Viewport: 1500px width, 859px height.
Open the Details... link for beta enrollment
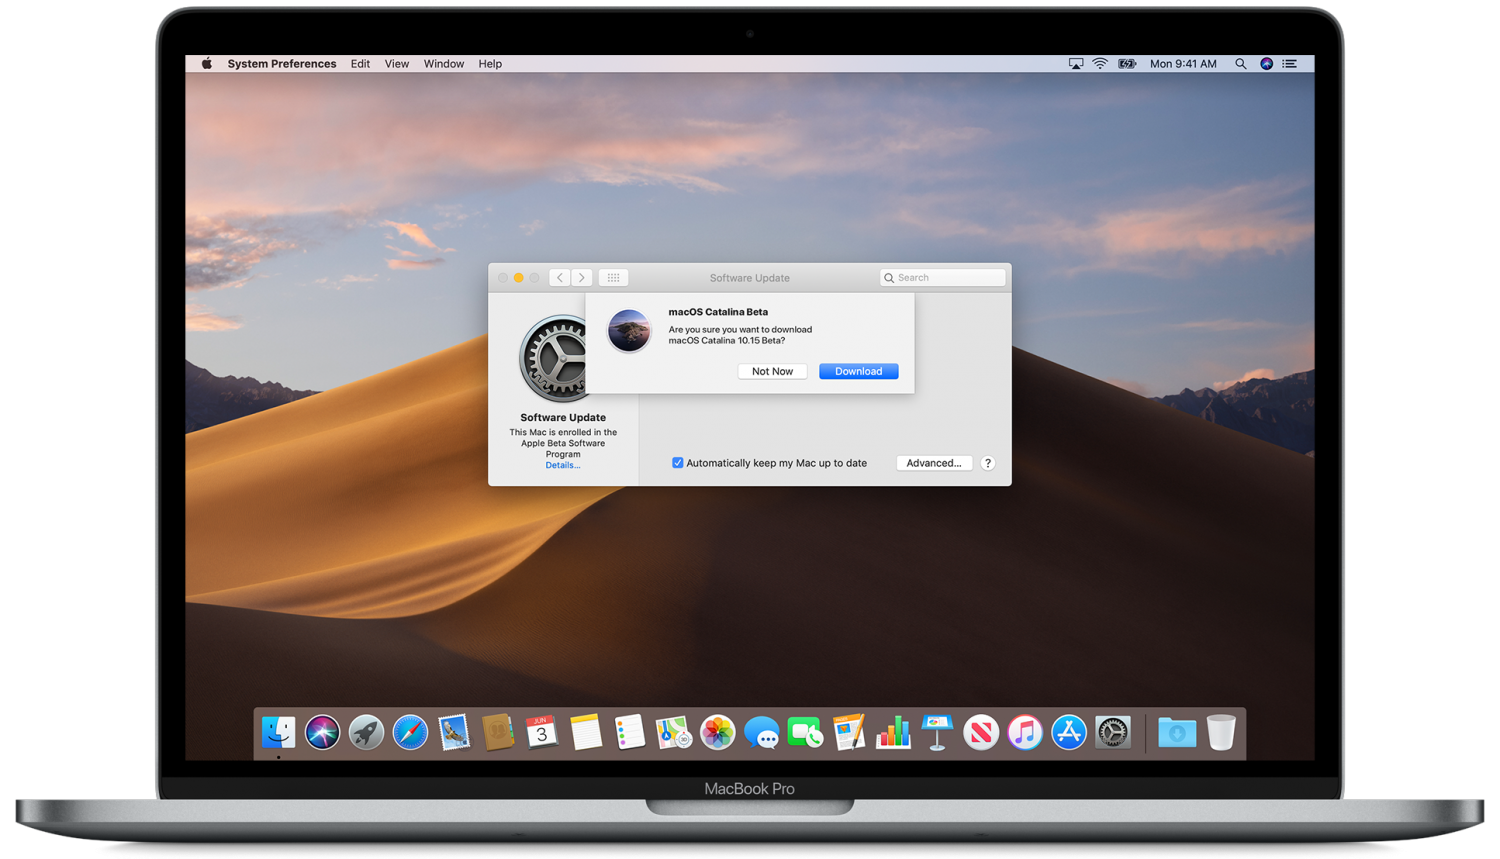coord(562,465)
